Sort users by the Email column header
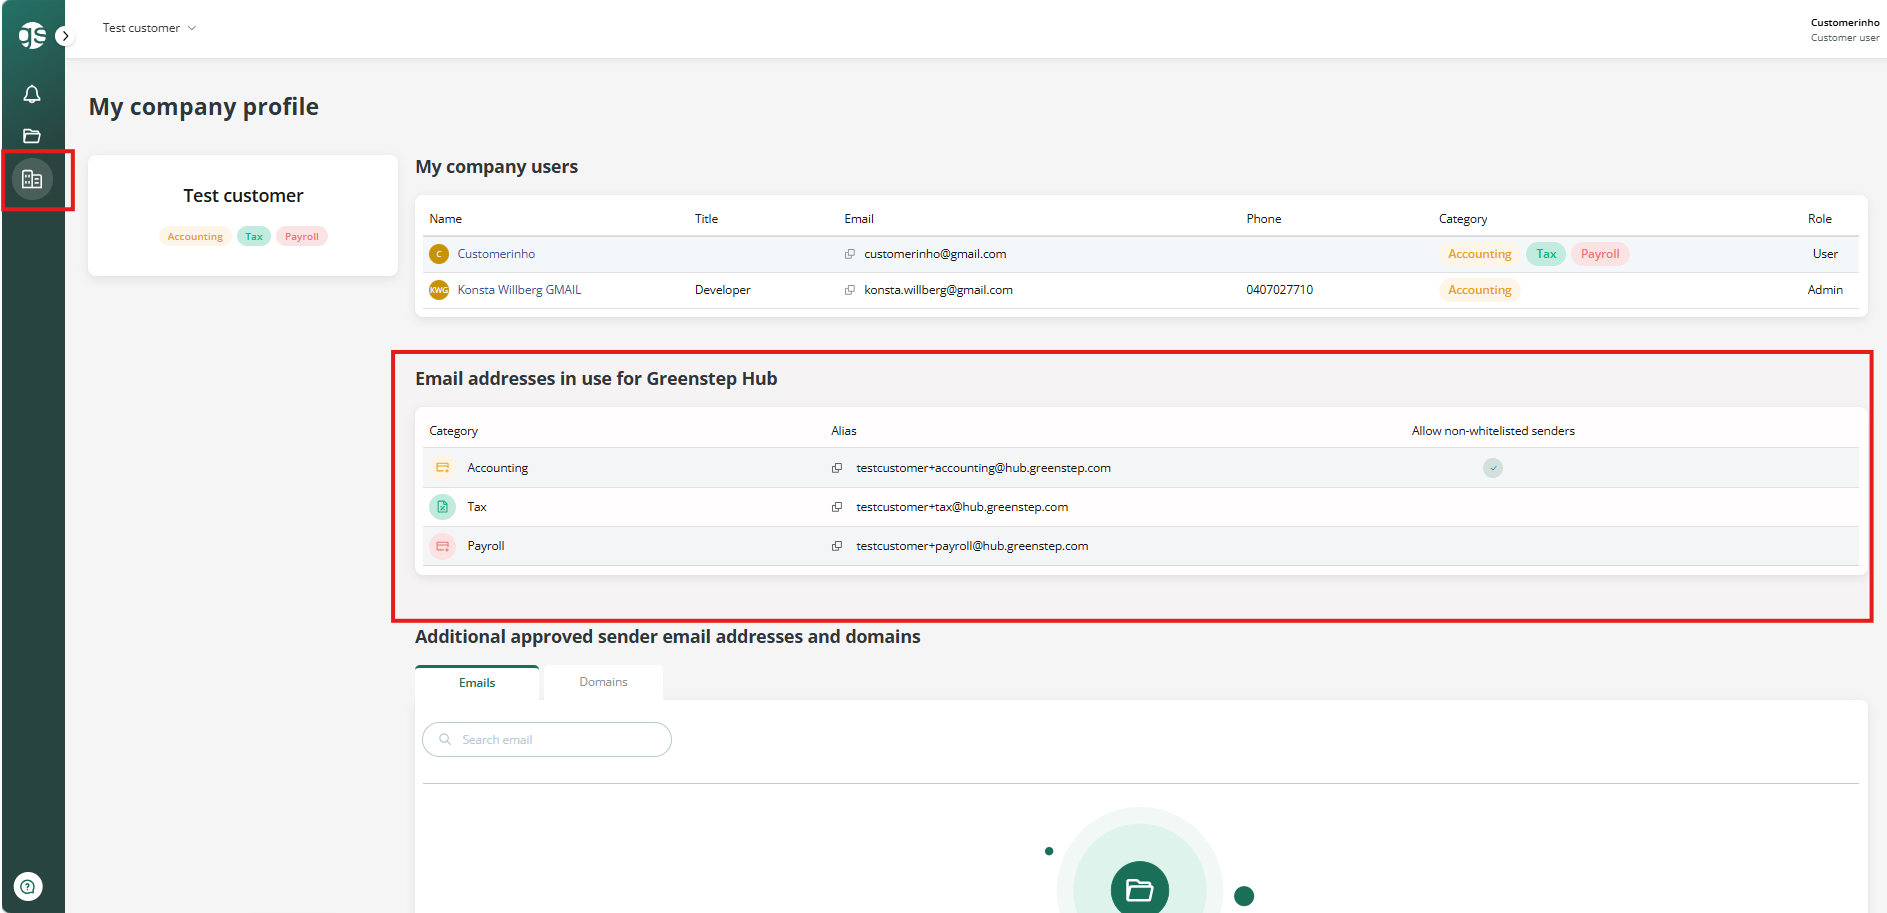This screenshot has height=913, width=1887. pos(859,219)
